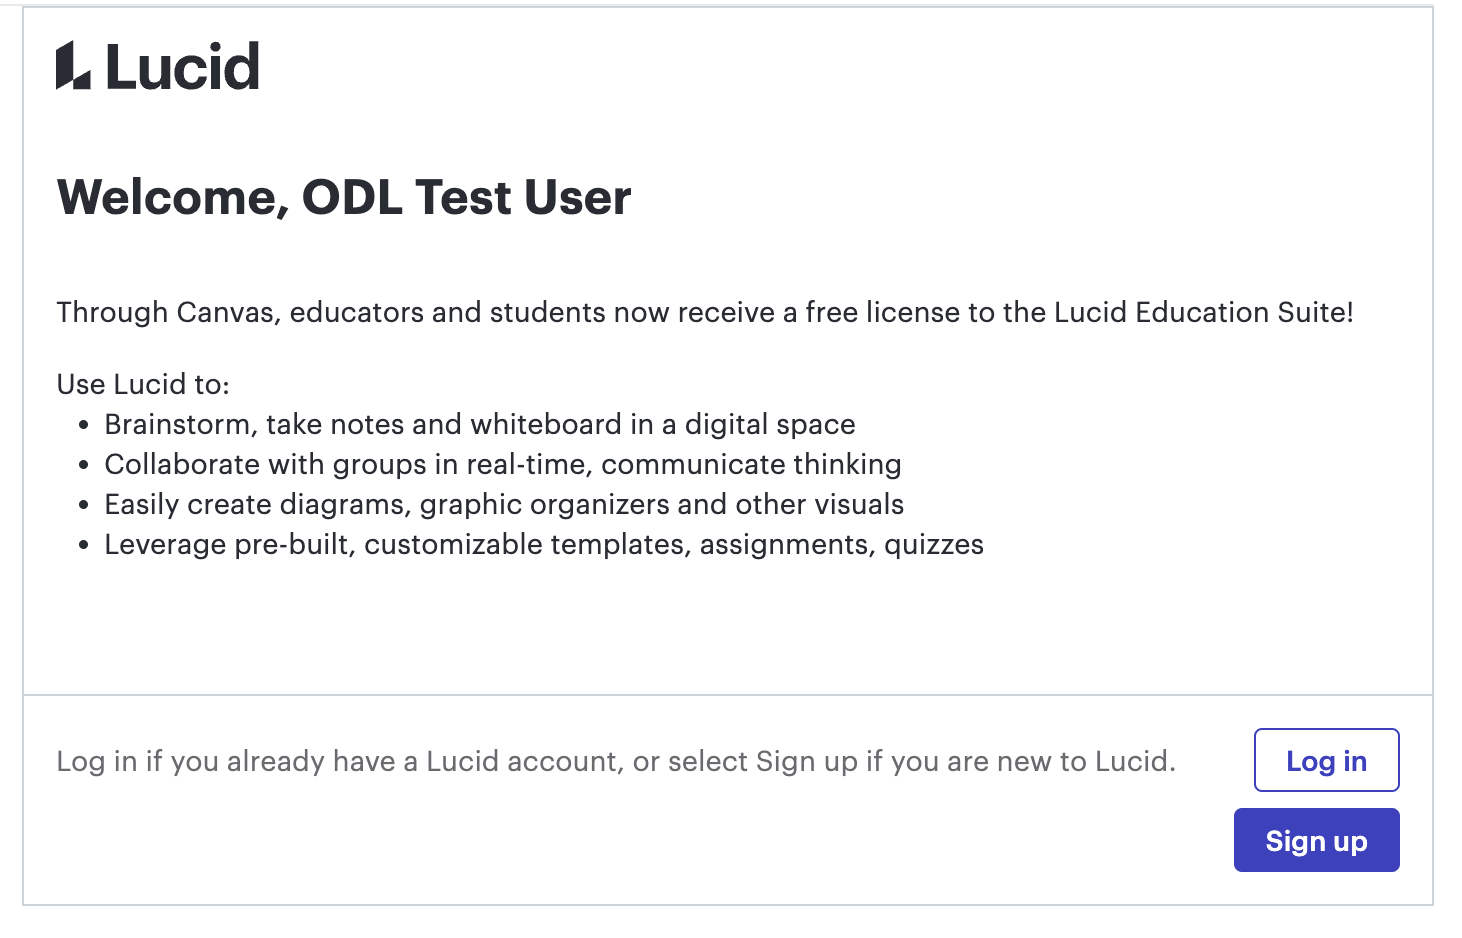Image resolution: width=1462 pixels, height=938 pixels.
Task: Click the free license paragraph about Canvas
Action: point(704,312)
